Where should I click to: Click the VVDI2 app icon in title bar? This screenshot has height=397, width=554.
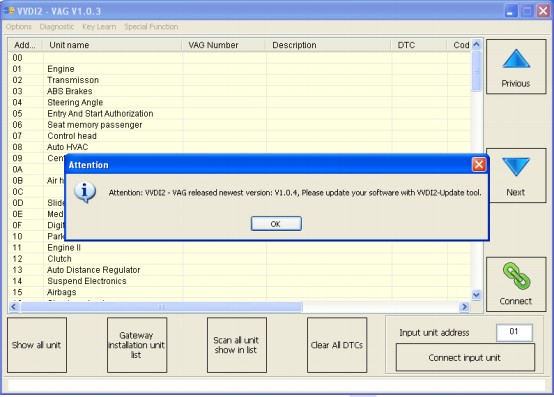tap(9, 11)
